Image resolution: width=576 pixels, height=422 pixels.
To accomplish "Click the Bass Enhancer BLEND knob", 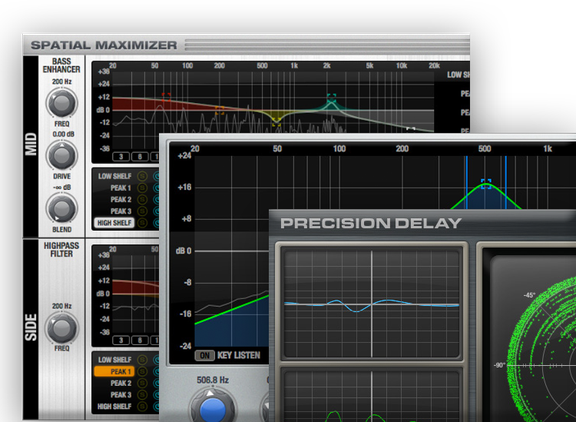I will 62,209.
